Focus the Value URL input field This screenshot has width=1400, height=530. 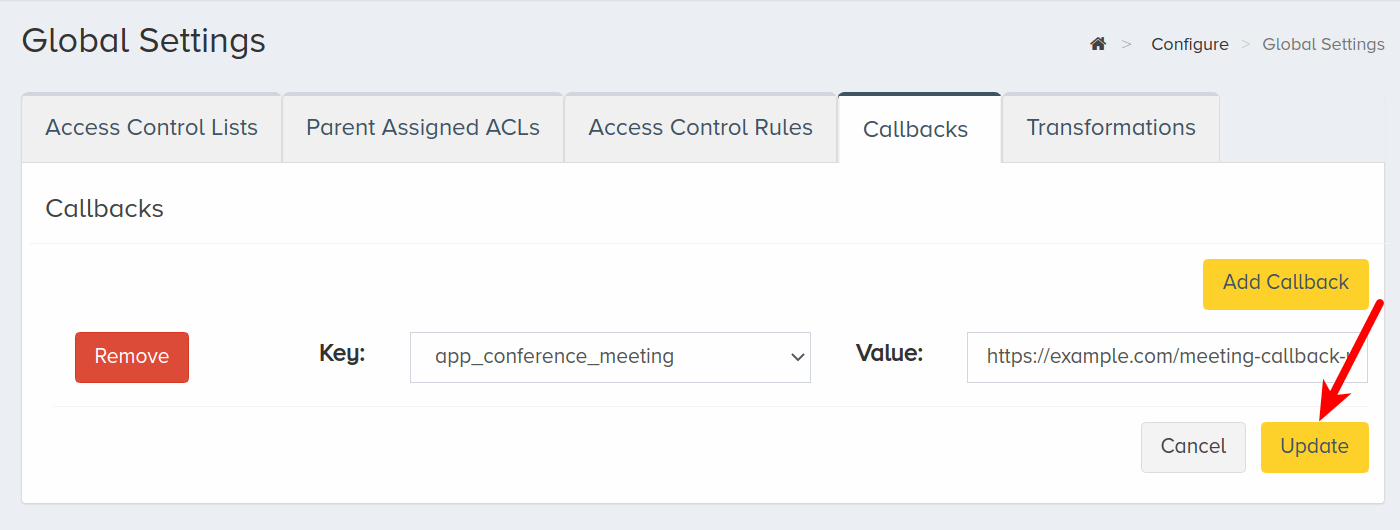click(1167, 357)
